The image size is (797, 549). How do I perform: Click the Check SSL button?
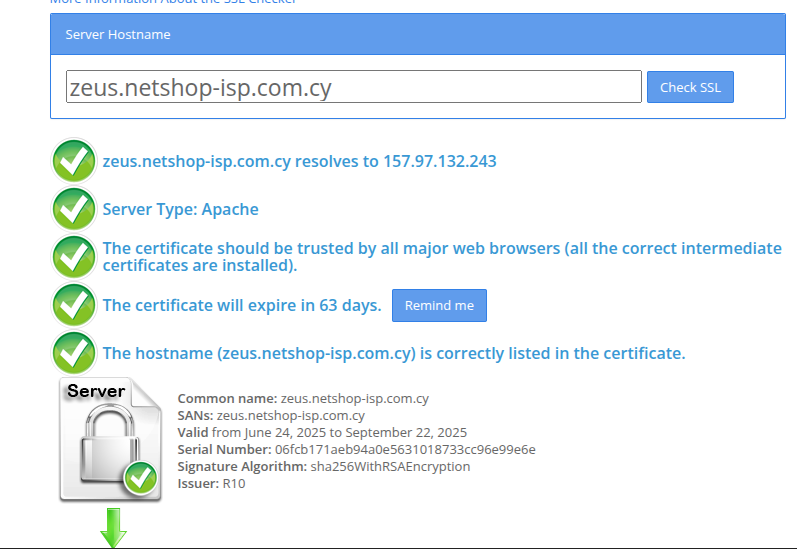coord(690,87)
